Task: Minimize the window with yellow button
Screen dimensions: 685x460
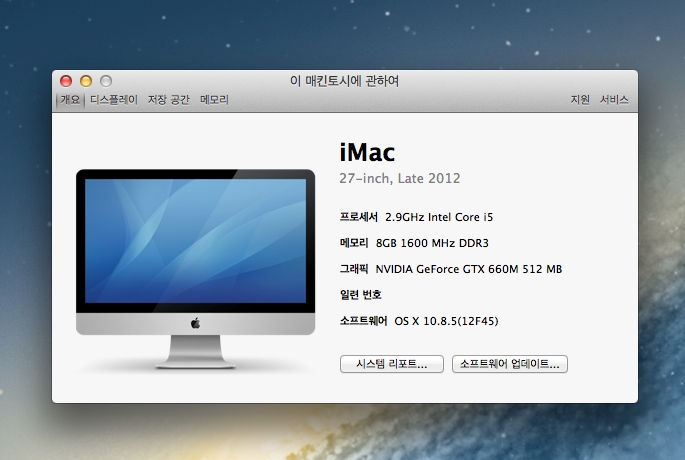Action: (x=86, y=81)
